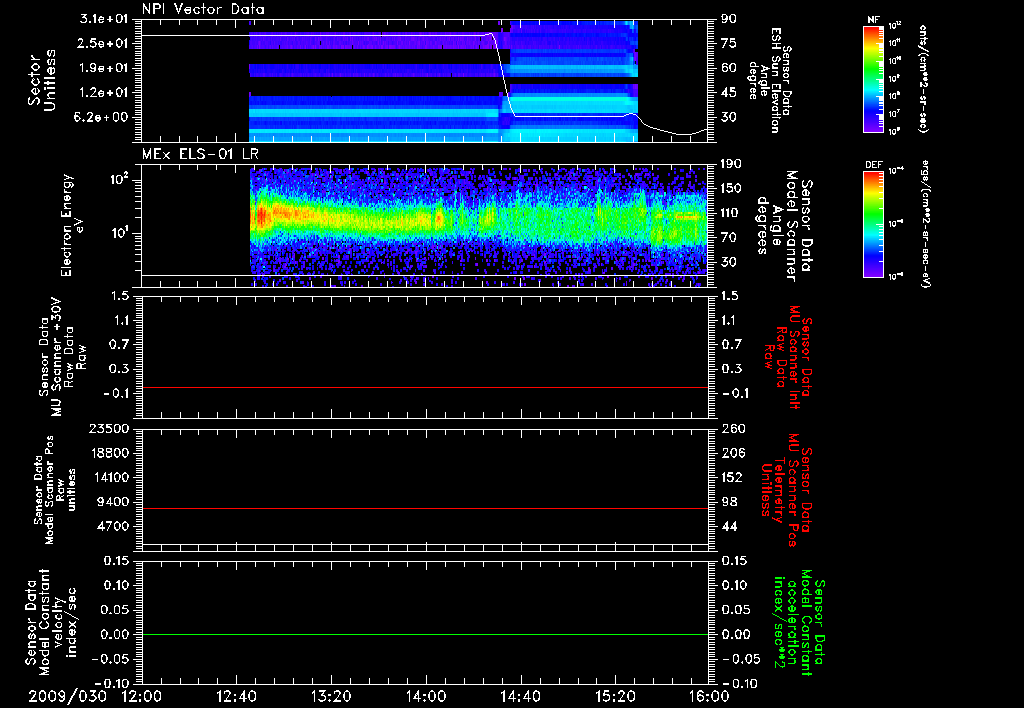Click the red line in Model Scanner Pos plot
This screenshot has height=708, width=1024.
point(425,508)
